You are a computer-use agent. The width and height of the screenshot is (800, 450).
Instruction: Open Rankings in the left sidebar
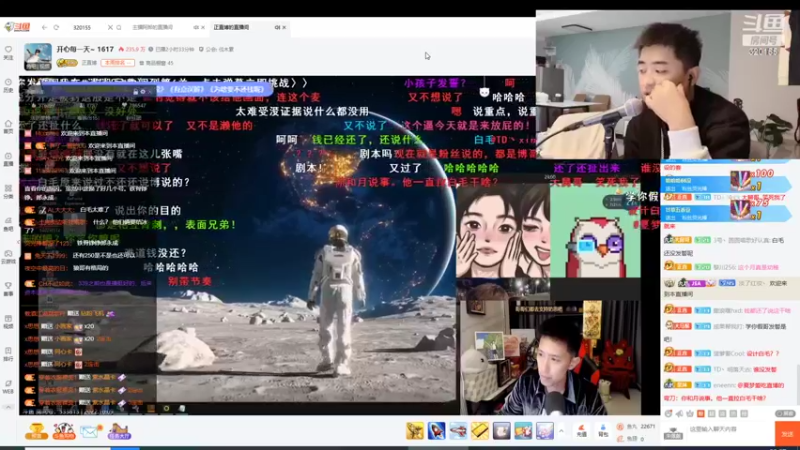[x=8, y=354]
